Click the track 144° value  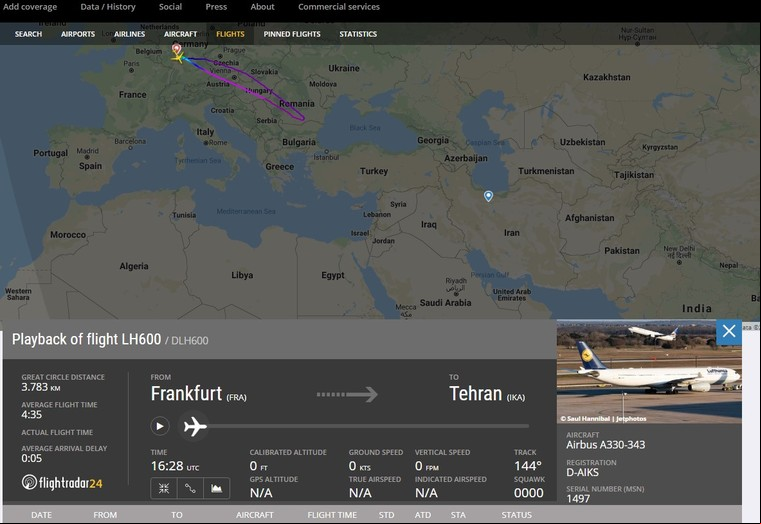tap(528, 466)
